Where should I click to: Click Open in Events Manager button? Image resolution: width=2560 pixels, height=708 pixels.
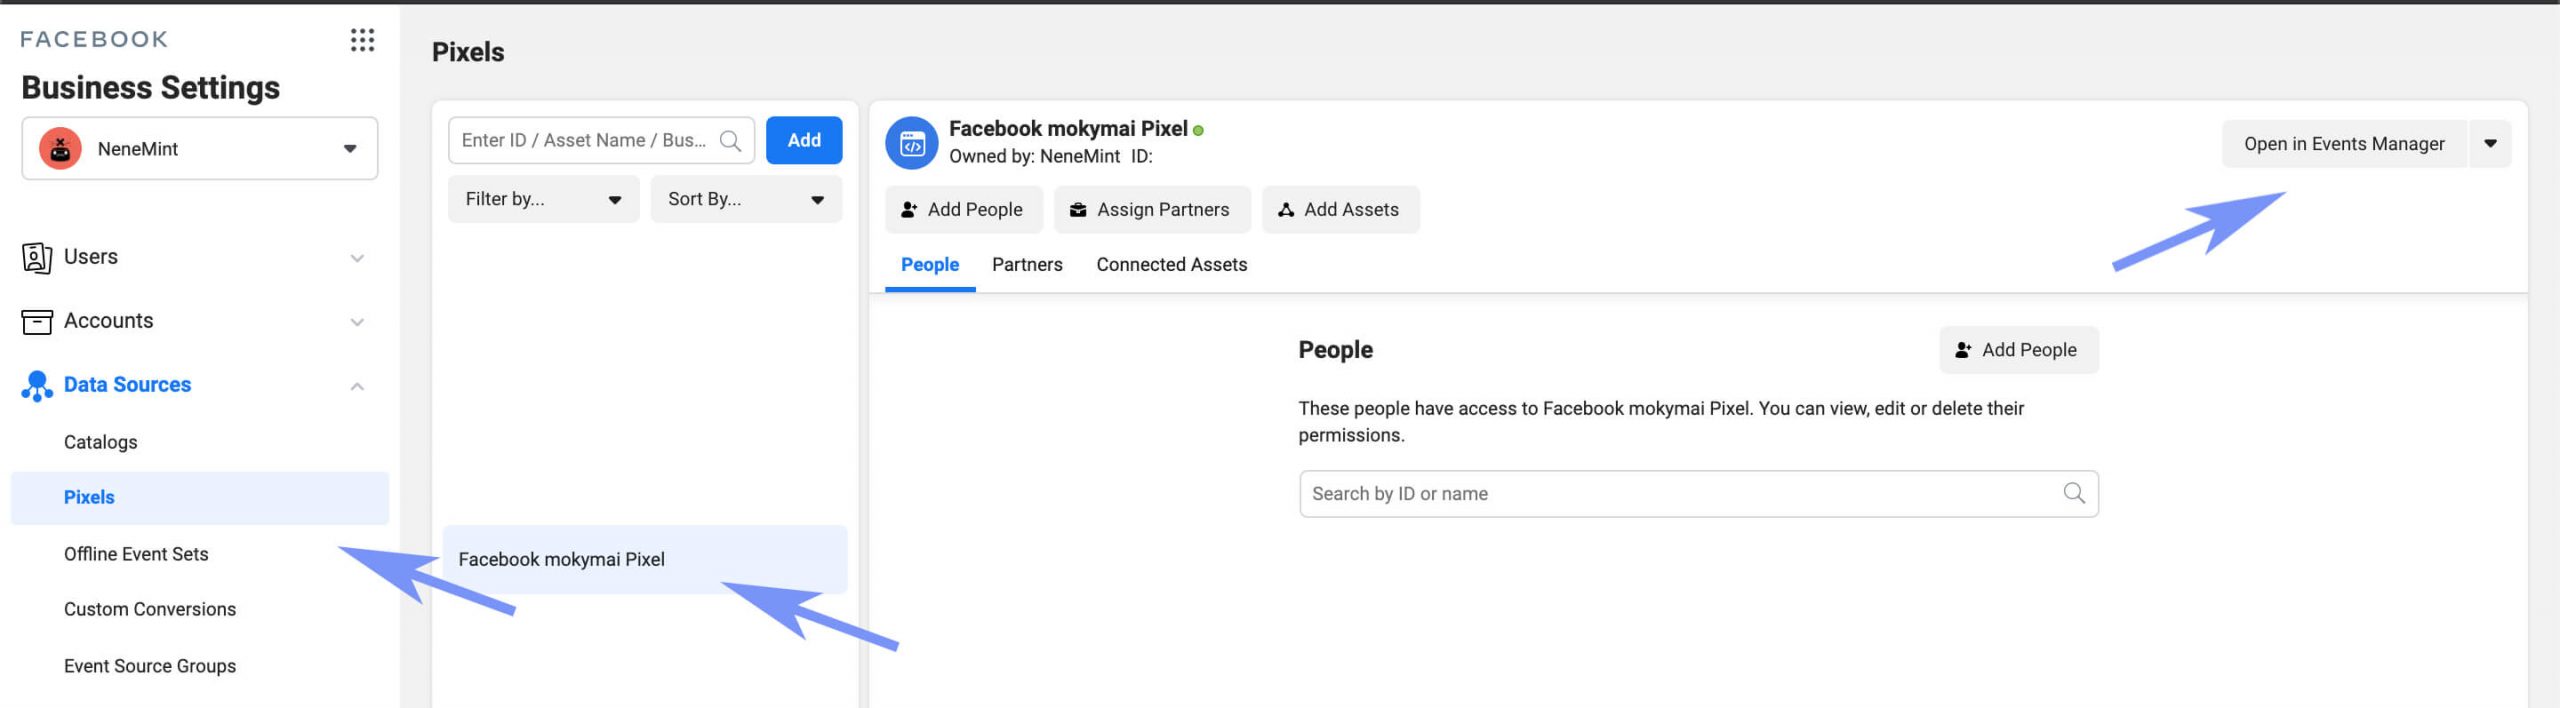click(2343, 144)
